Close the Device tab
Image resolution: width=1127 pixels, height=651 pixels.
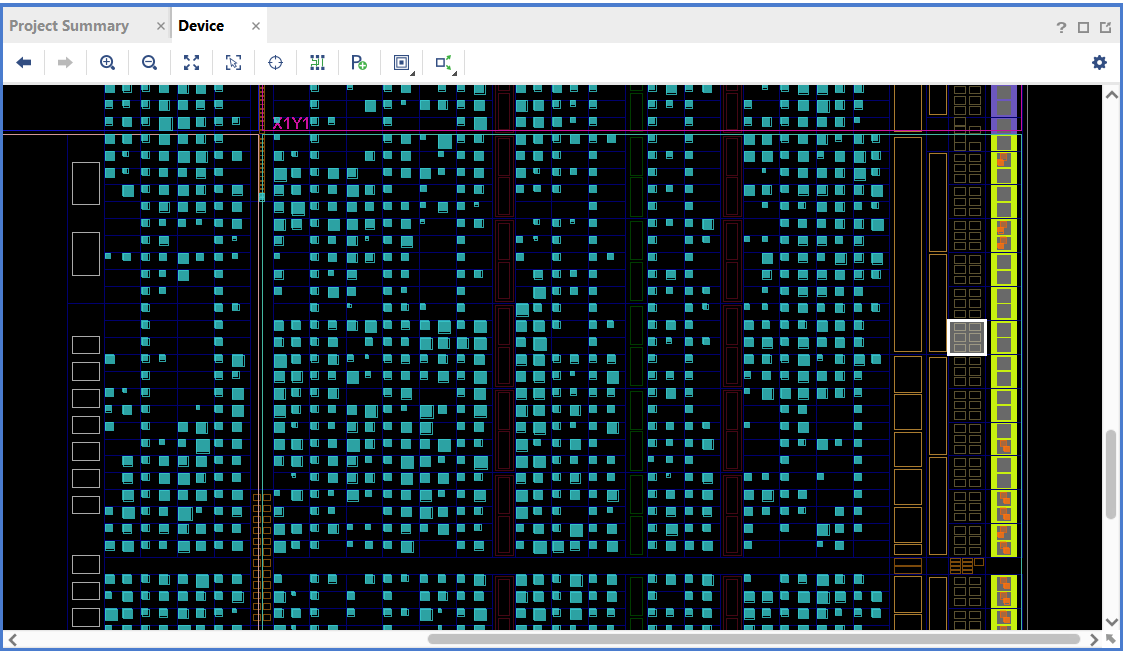pos(256,26)
